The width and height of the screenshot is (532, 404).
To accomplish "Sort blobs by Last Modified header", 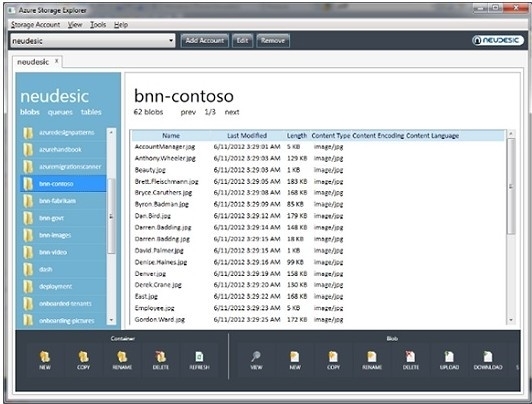I will click(247, 136).
